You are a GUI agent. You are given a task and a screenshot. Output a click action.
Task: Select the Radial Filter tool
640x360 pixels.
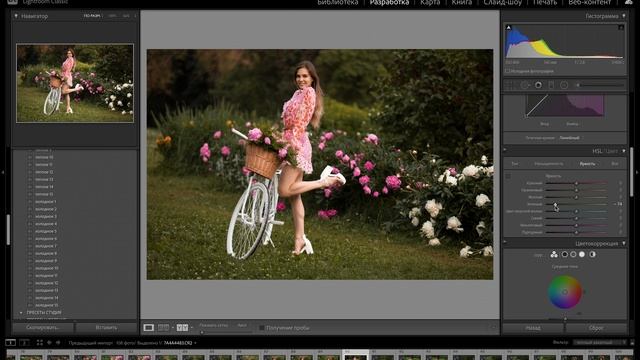(x=564, y=85)
